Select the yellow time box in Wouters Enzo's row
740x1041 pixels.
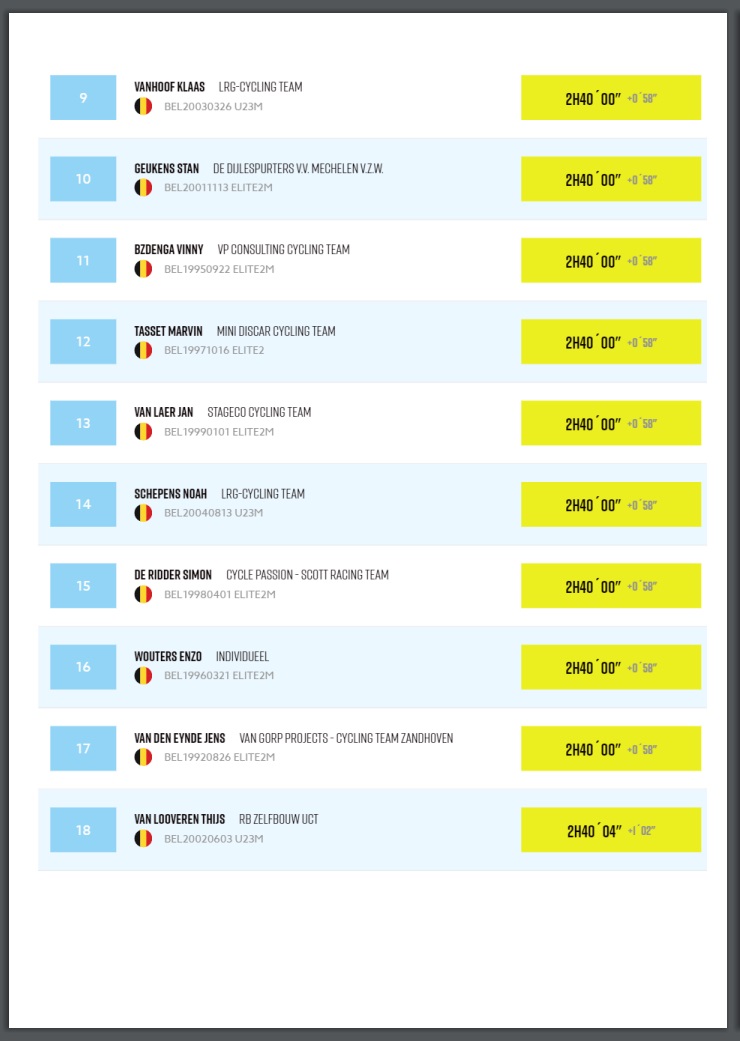pyautogui.click(x=611, y=667)
